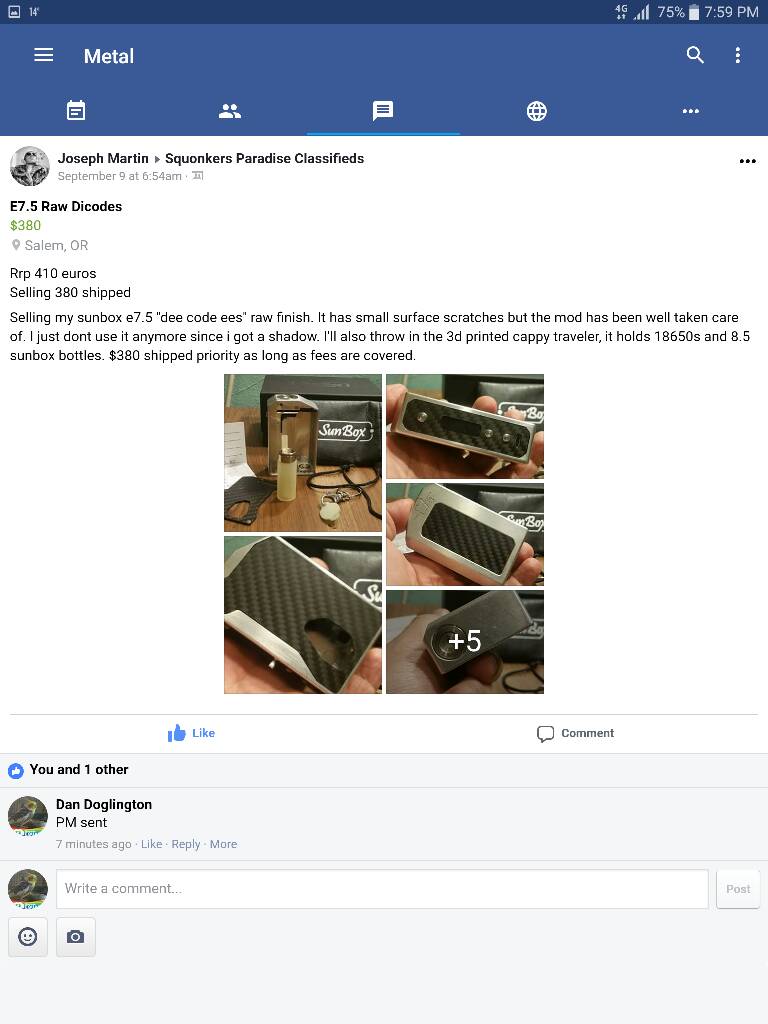Open the header overflow menu
Viewport: 768px width, 1024px height.
click(738, 56)
